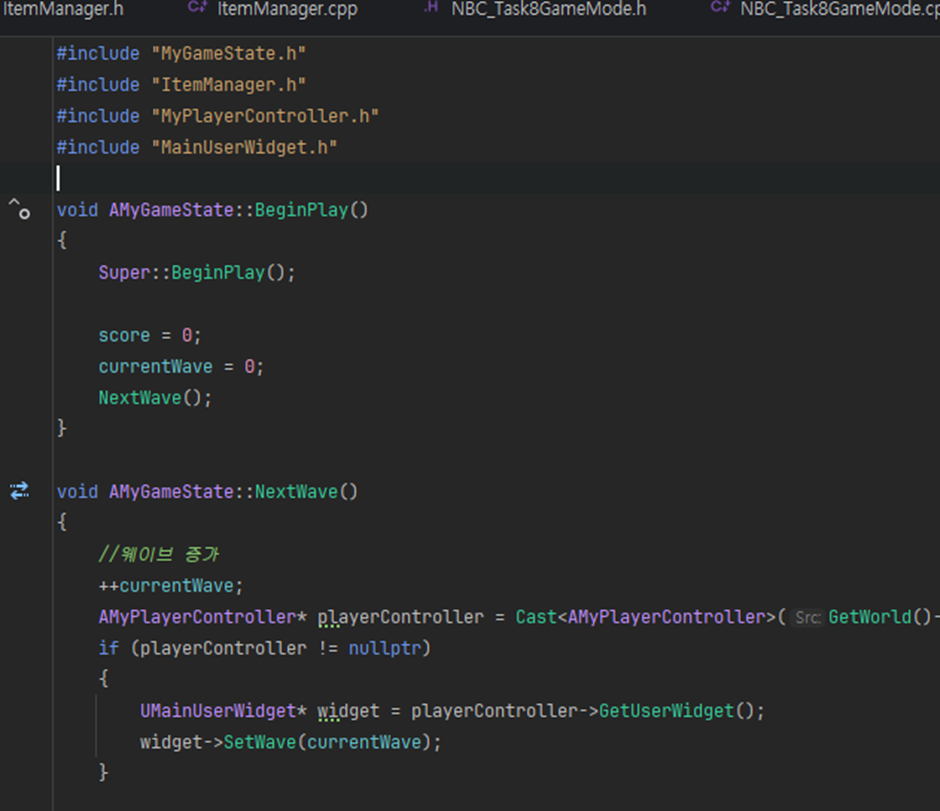
Task: Click the C++ file icon on ItemManager.cpp tab
Action: coord(197,7)
